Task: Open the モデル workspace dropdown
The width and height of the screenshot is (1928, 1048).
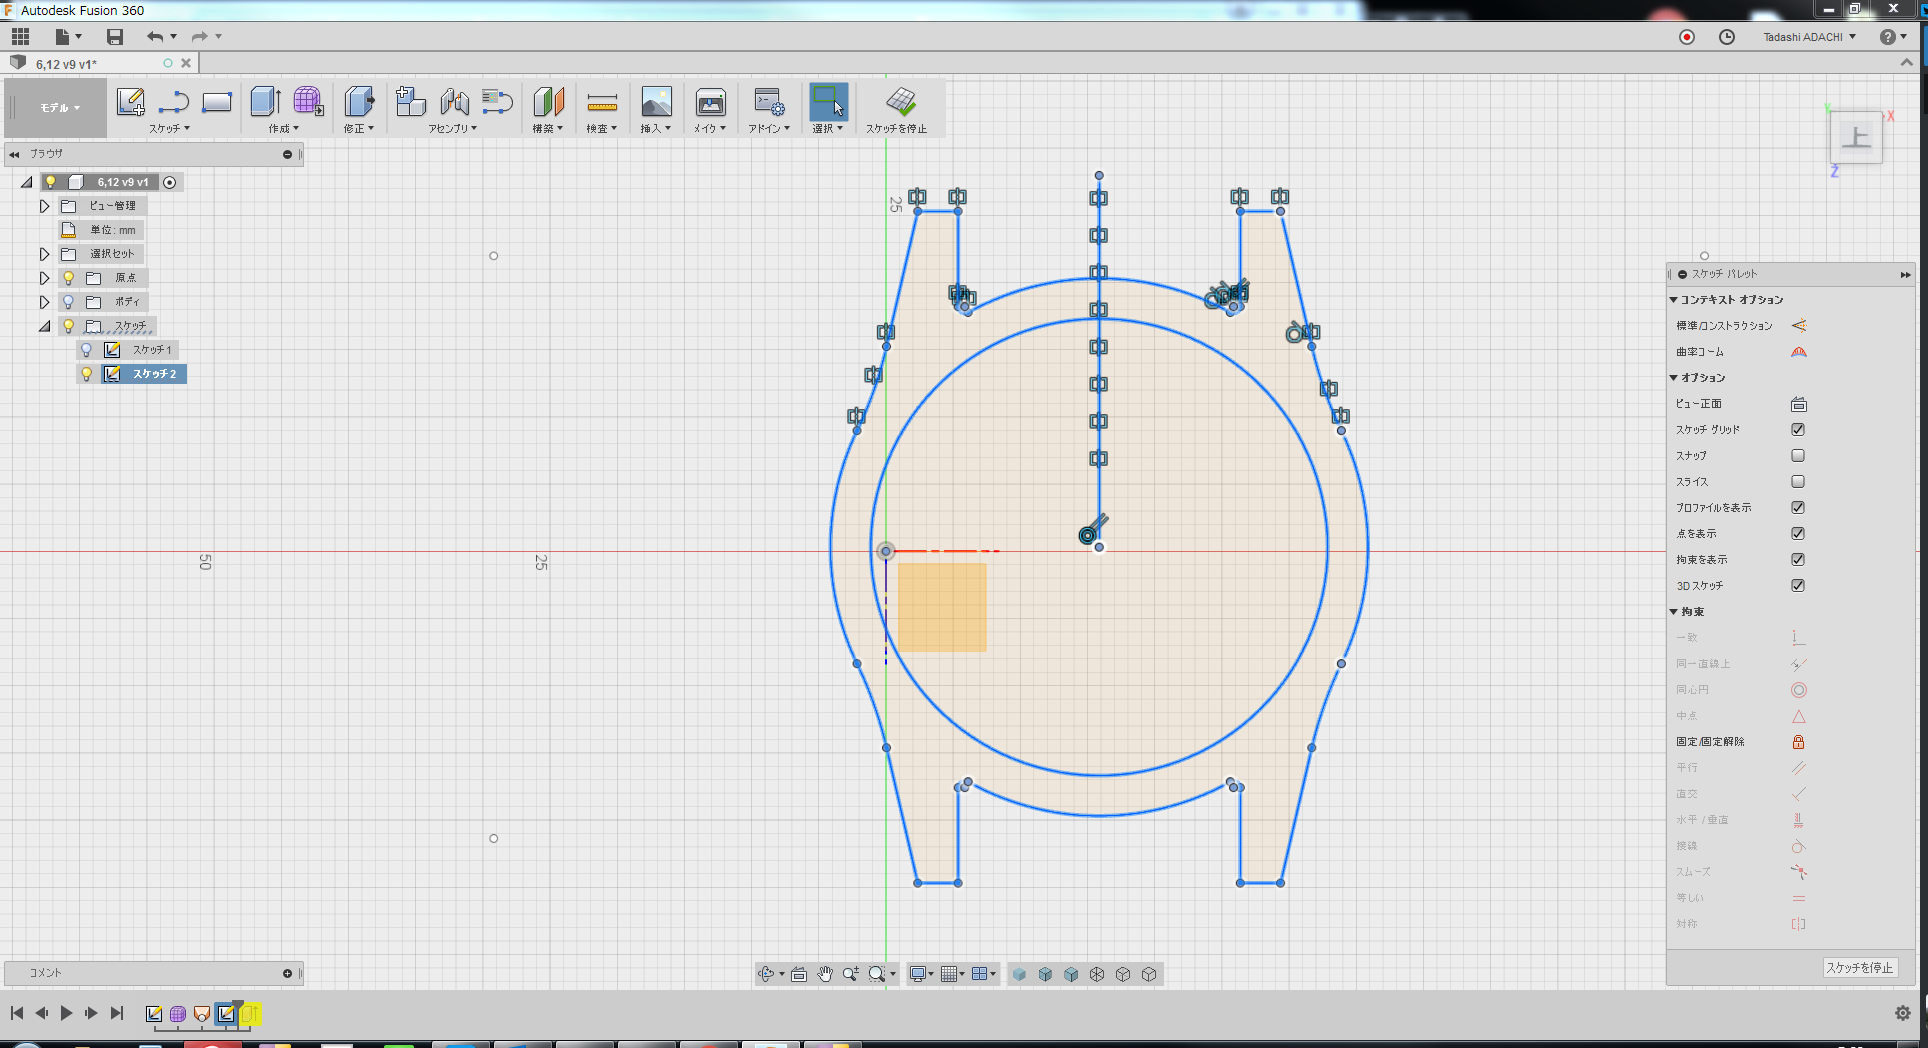Action: tap(59, 108)
